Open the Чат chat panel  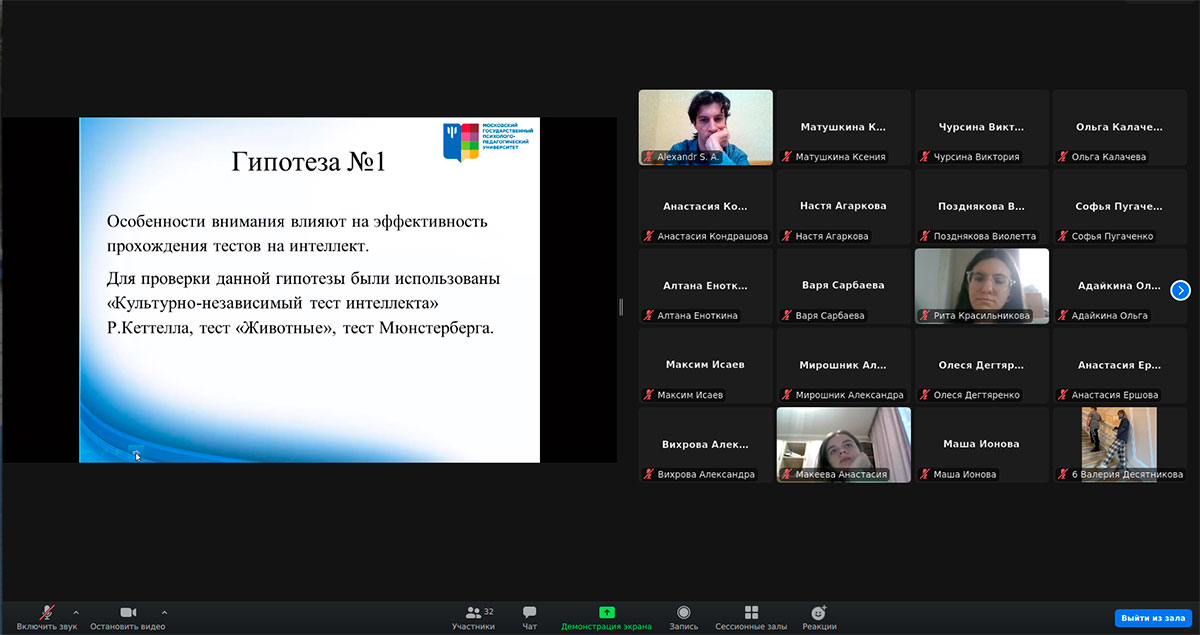529,617
